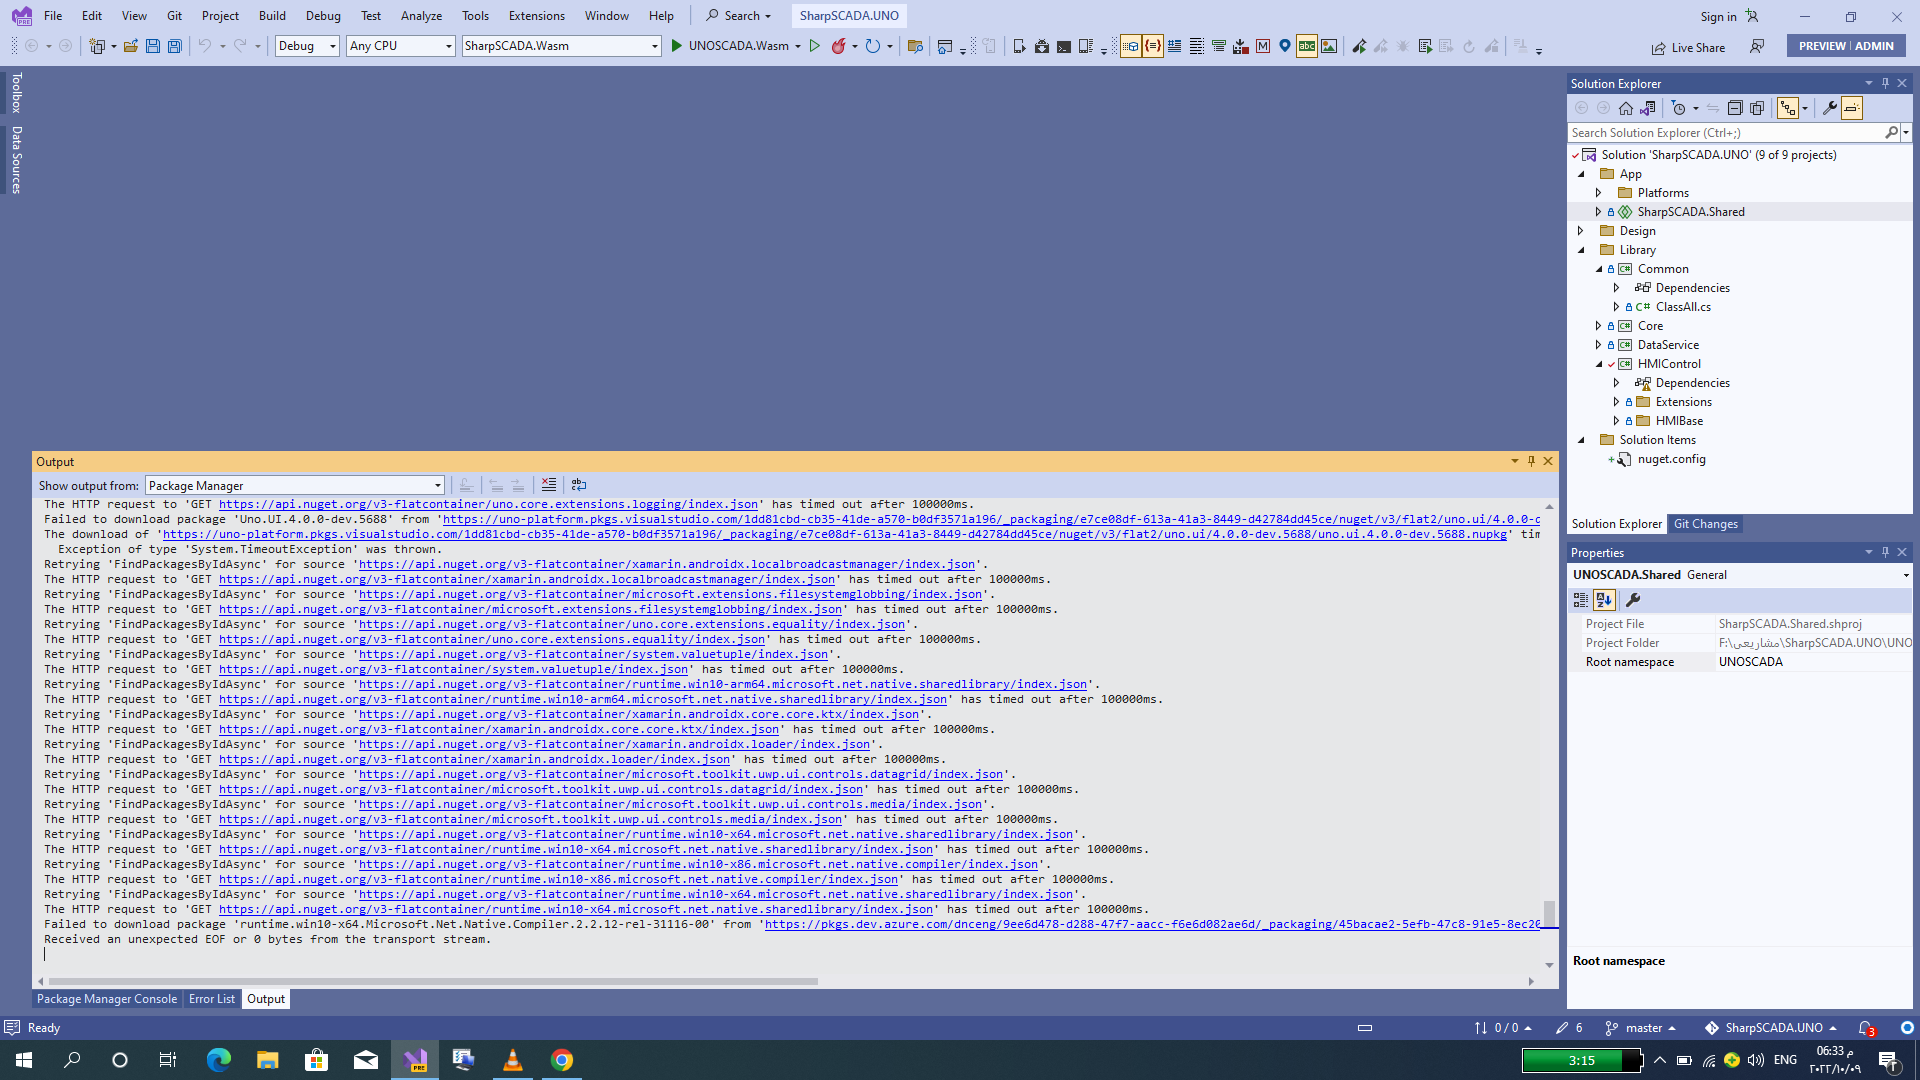
Task: Toggle Solution Explorer file nesting button
Action: coord(1788,108)
